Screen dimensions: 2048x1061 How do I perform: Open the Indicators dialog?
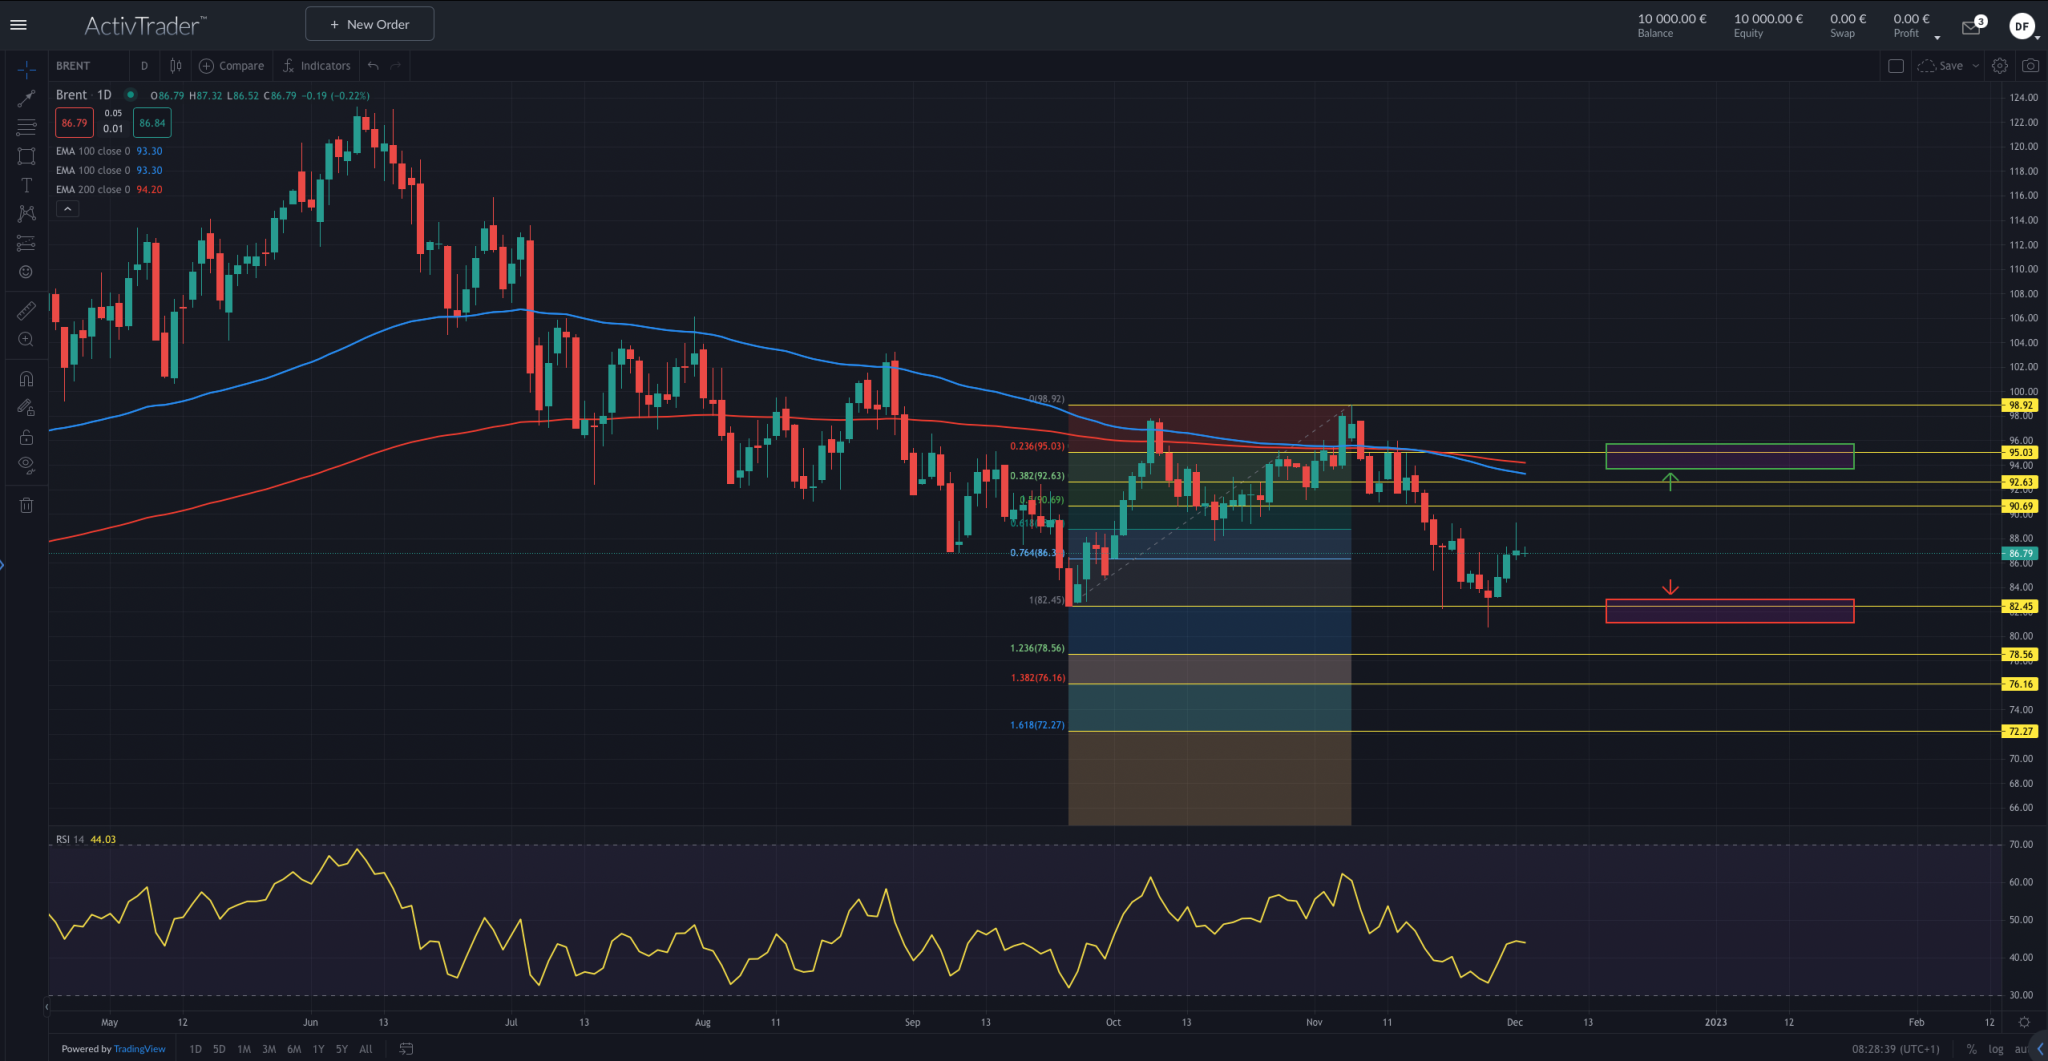coord(317,66)
